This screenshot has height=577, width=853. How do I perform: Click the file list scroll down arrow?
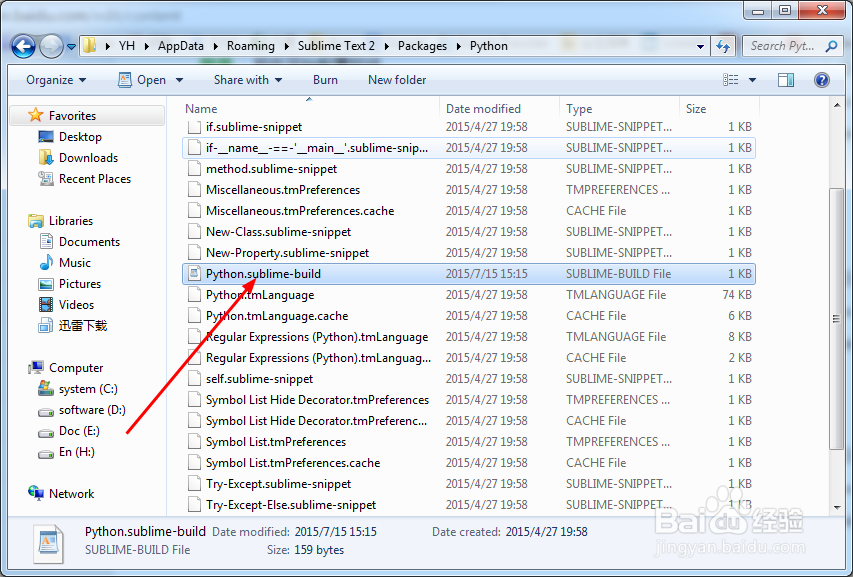coord(837,507)
